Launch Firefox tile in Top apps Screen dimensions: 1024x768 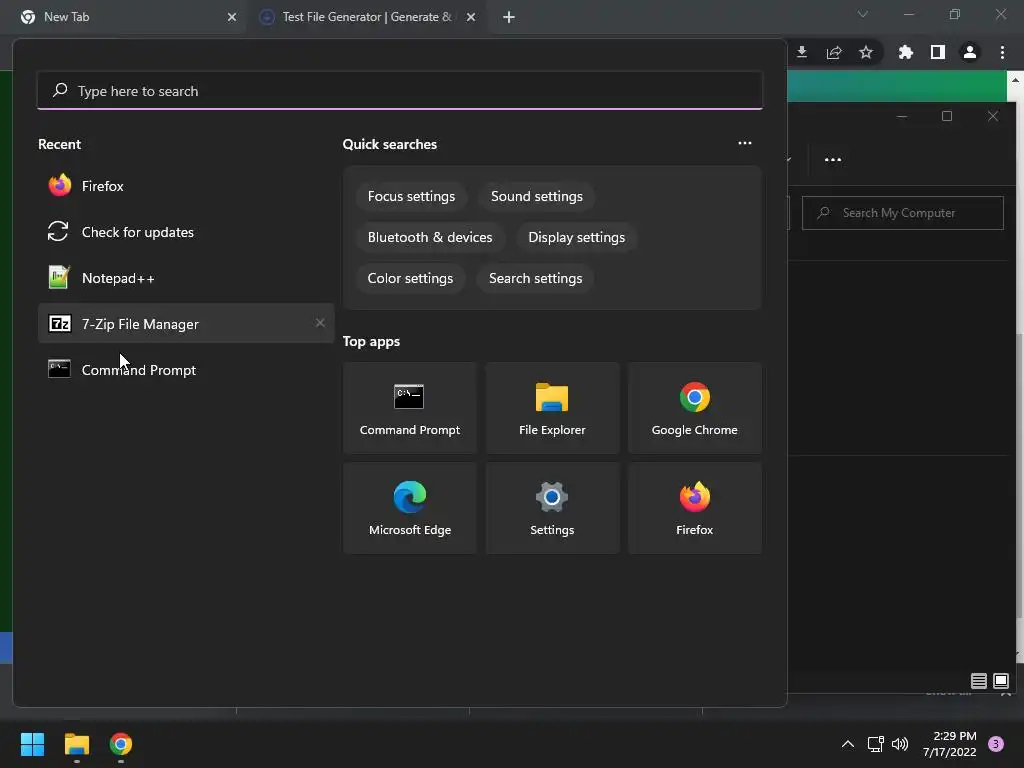[x=695, y=508]
